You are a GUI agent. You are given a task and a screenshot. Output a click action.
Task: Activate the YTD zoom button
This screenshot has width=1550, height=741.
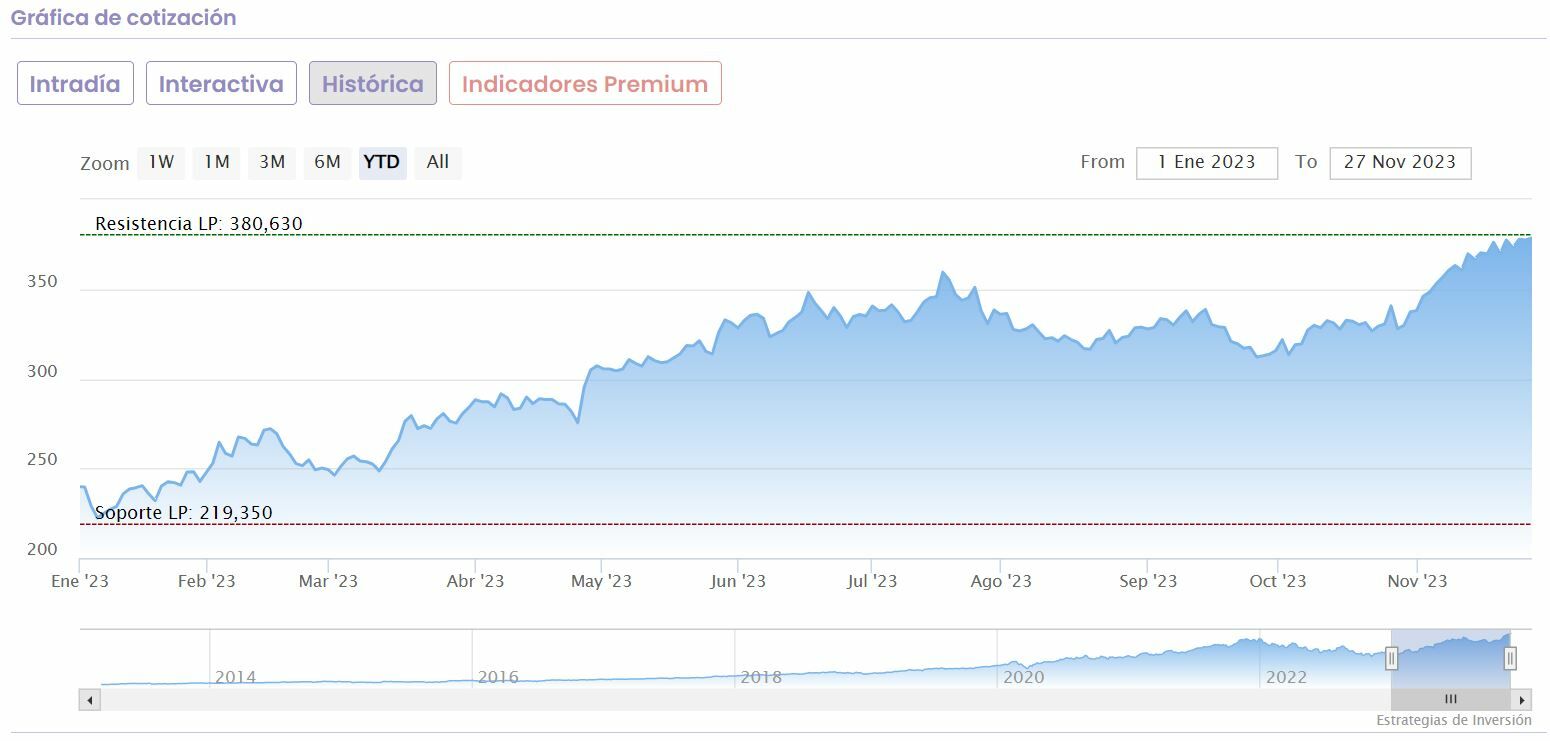pos(382,162)
